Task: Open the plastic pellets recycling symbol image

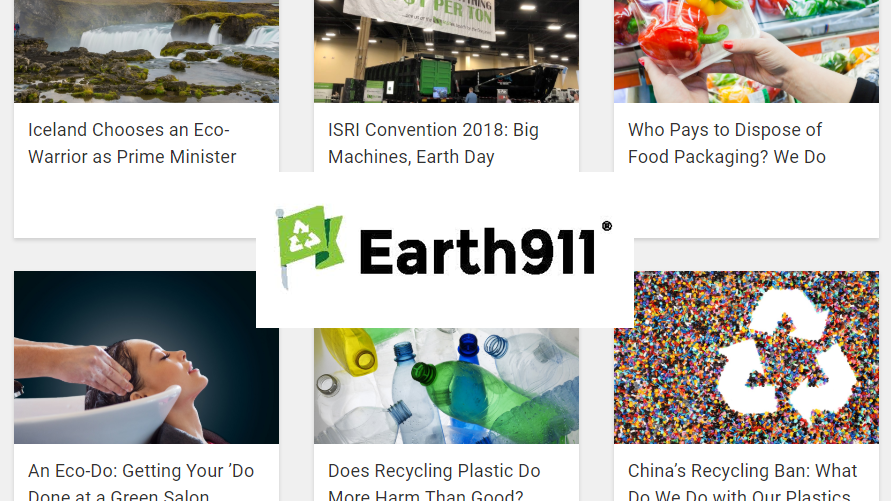Action: (756, 357)
